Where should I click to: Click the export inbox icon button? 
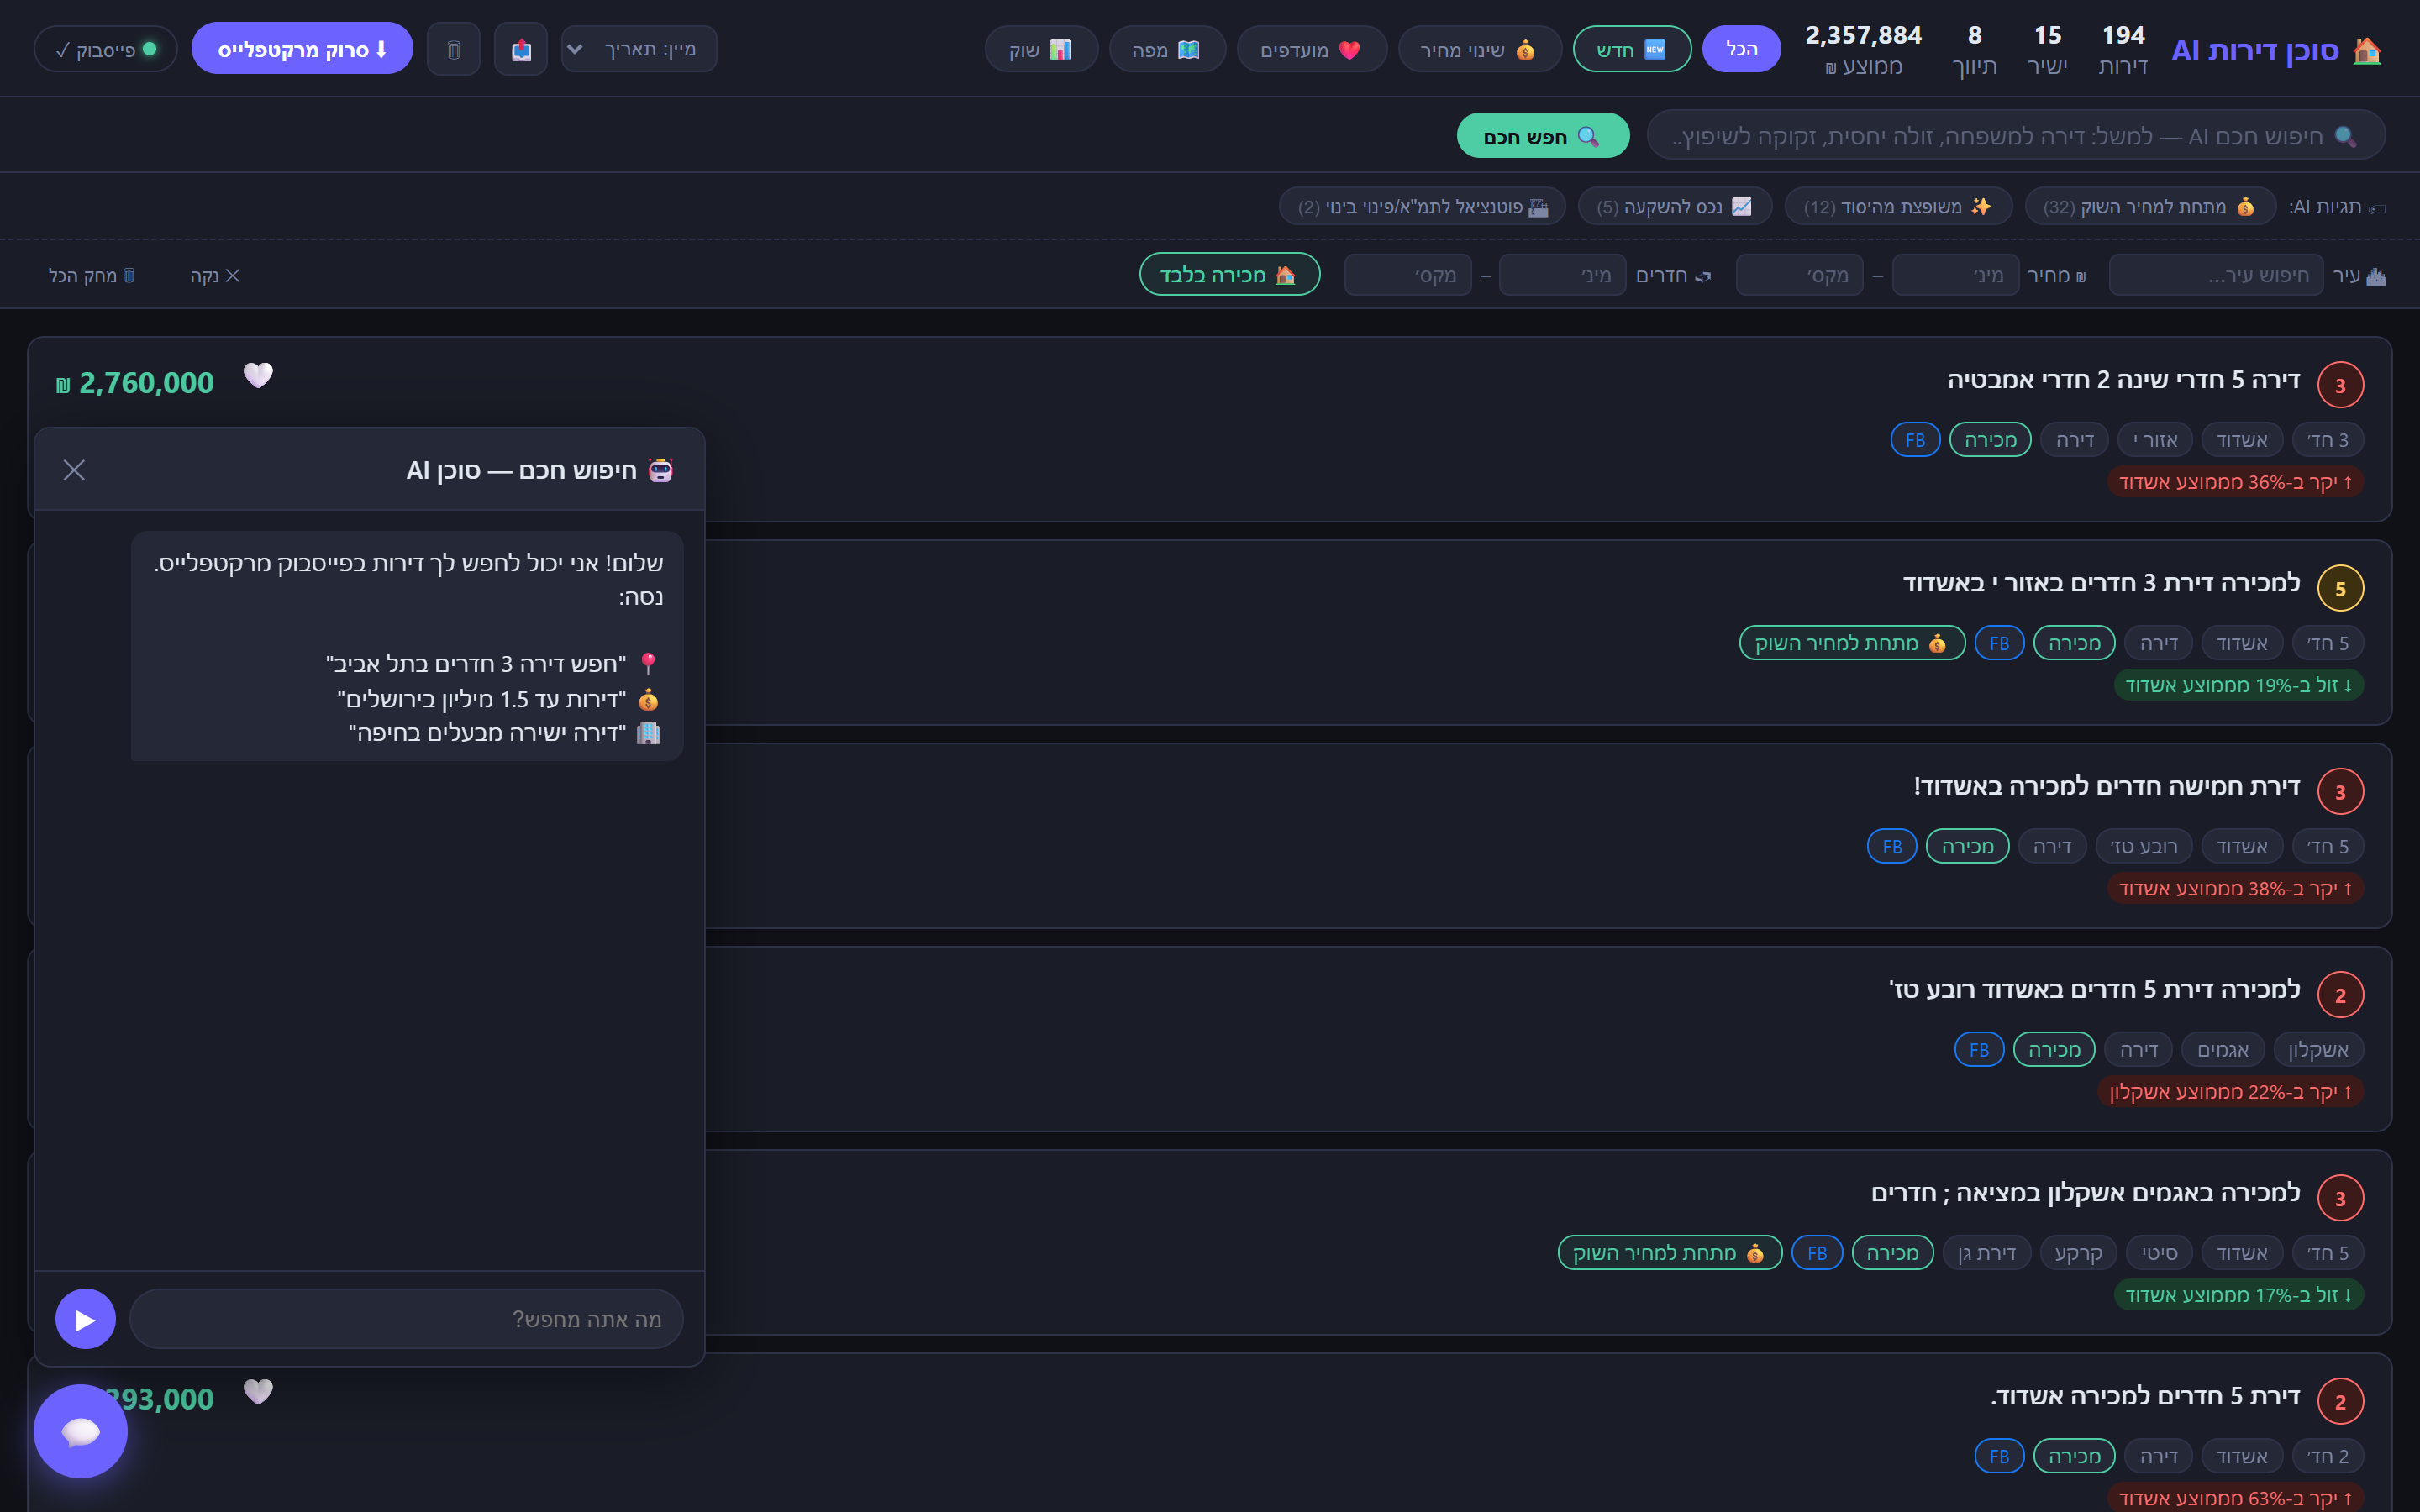coord(521,49)
